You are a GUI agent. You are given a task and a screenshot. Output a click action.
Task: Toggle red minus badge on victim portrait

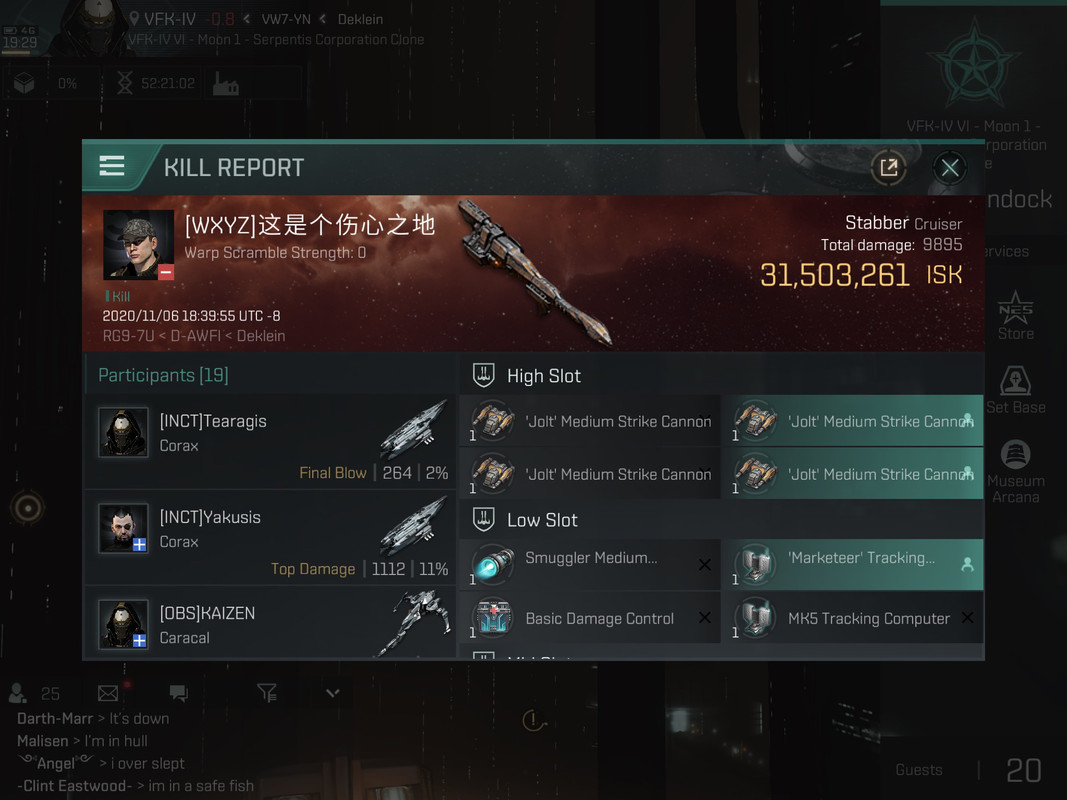click(166, 273)
